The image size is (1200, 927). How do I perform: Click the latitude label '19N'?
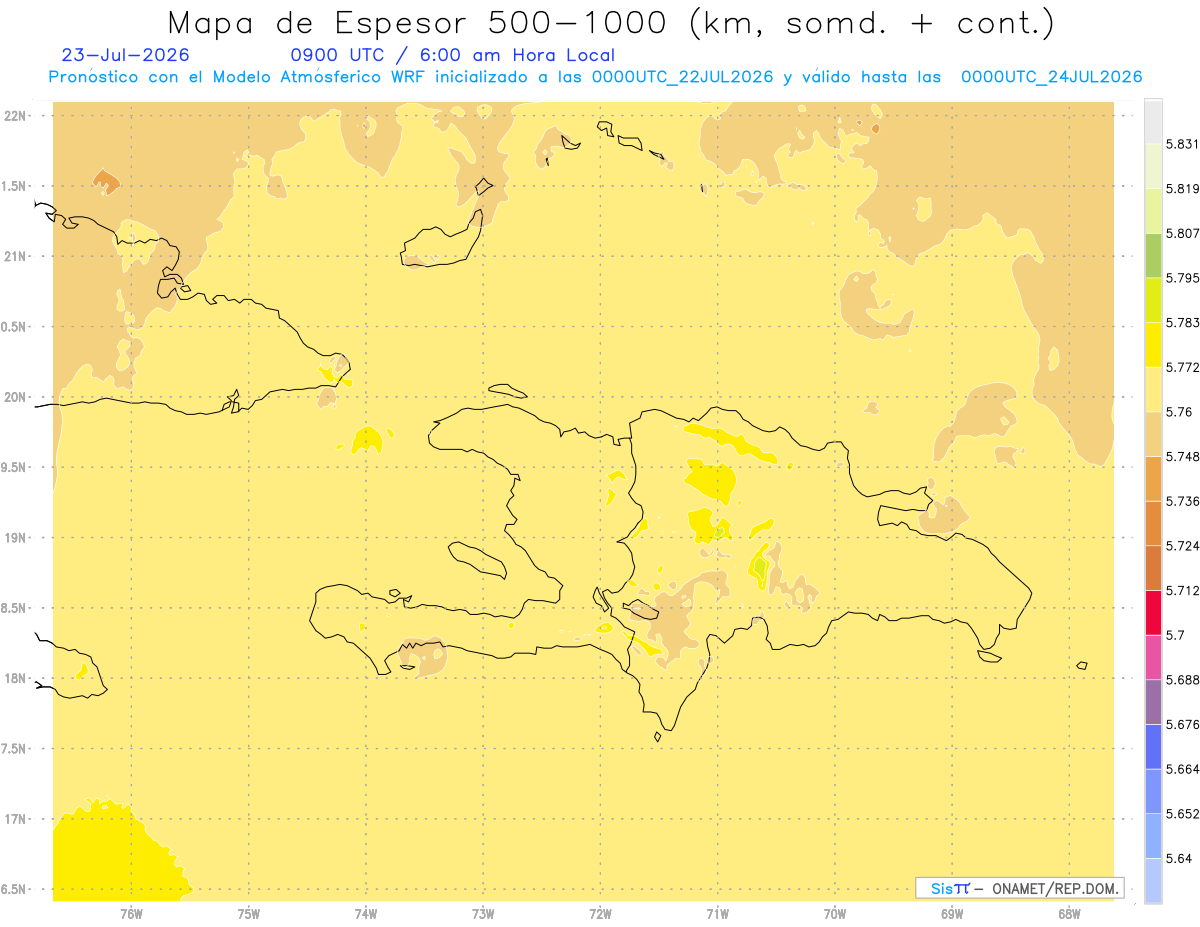14,538
